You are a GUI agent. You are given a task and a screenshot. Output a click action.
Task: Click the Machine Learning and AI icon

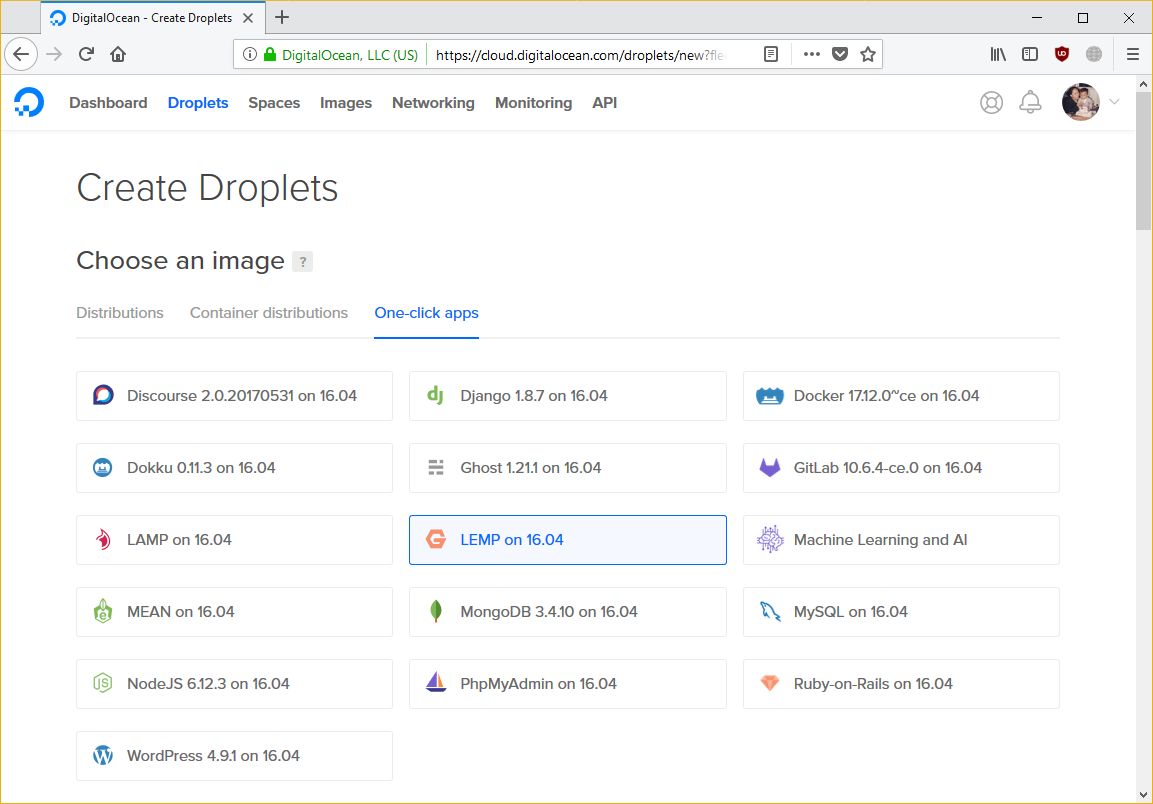coord(770,539)
